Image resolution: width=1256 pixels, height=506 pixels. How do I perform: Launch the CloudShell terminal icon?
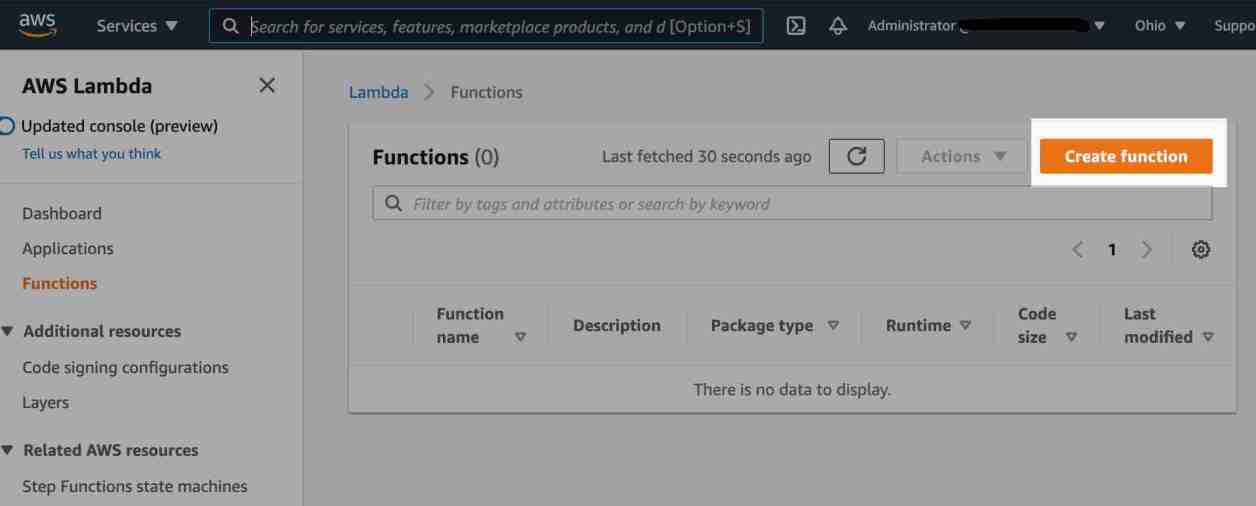coord(797,26)
